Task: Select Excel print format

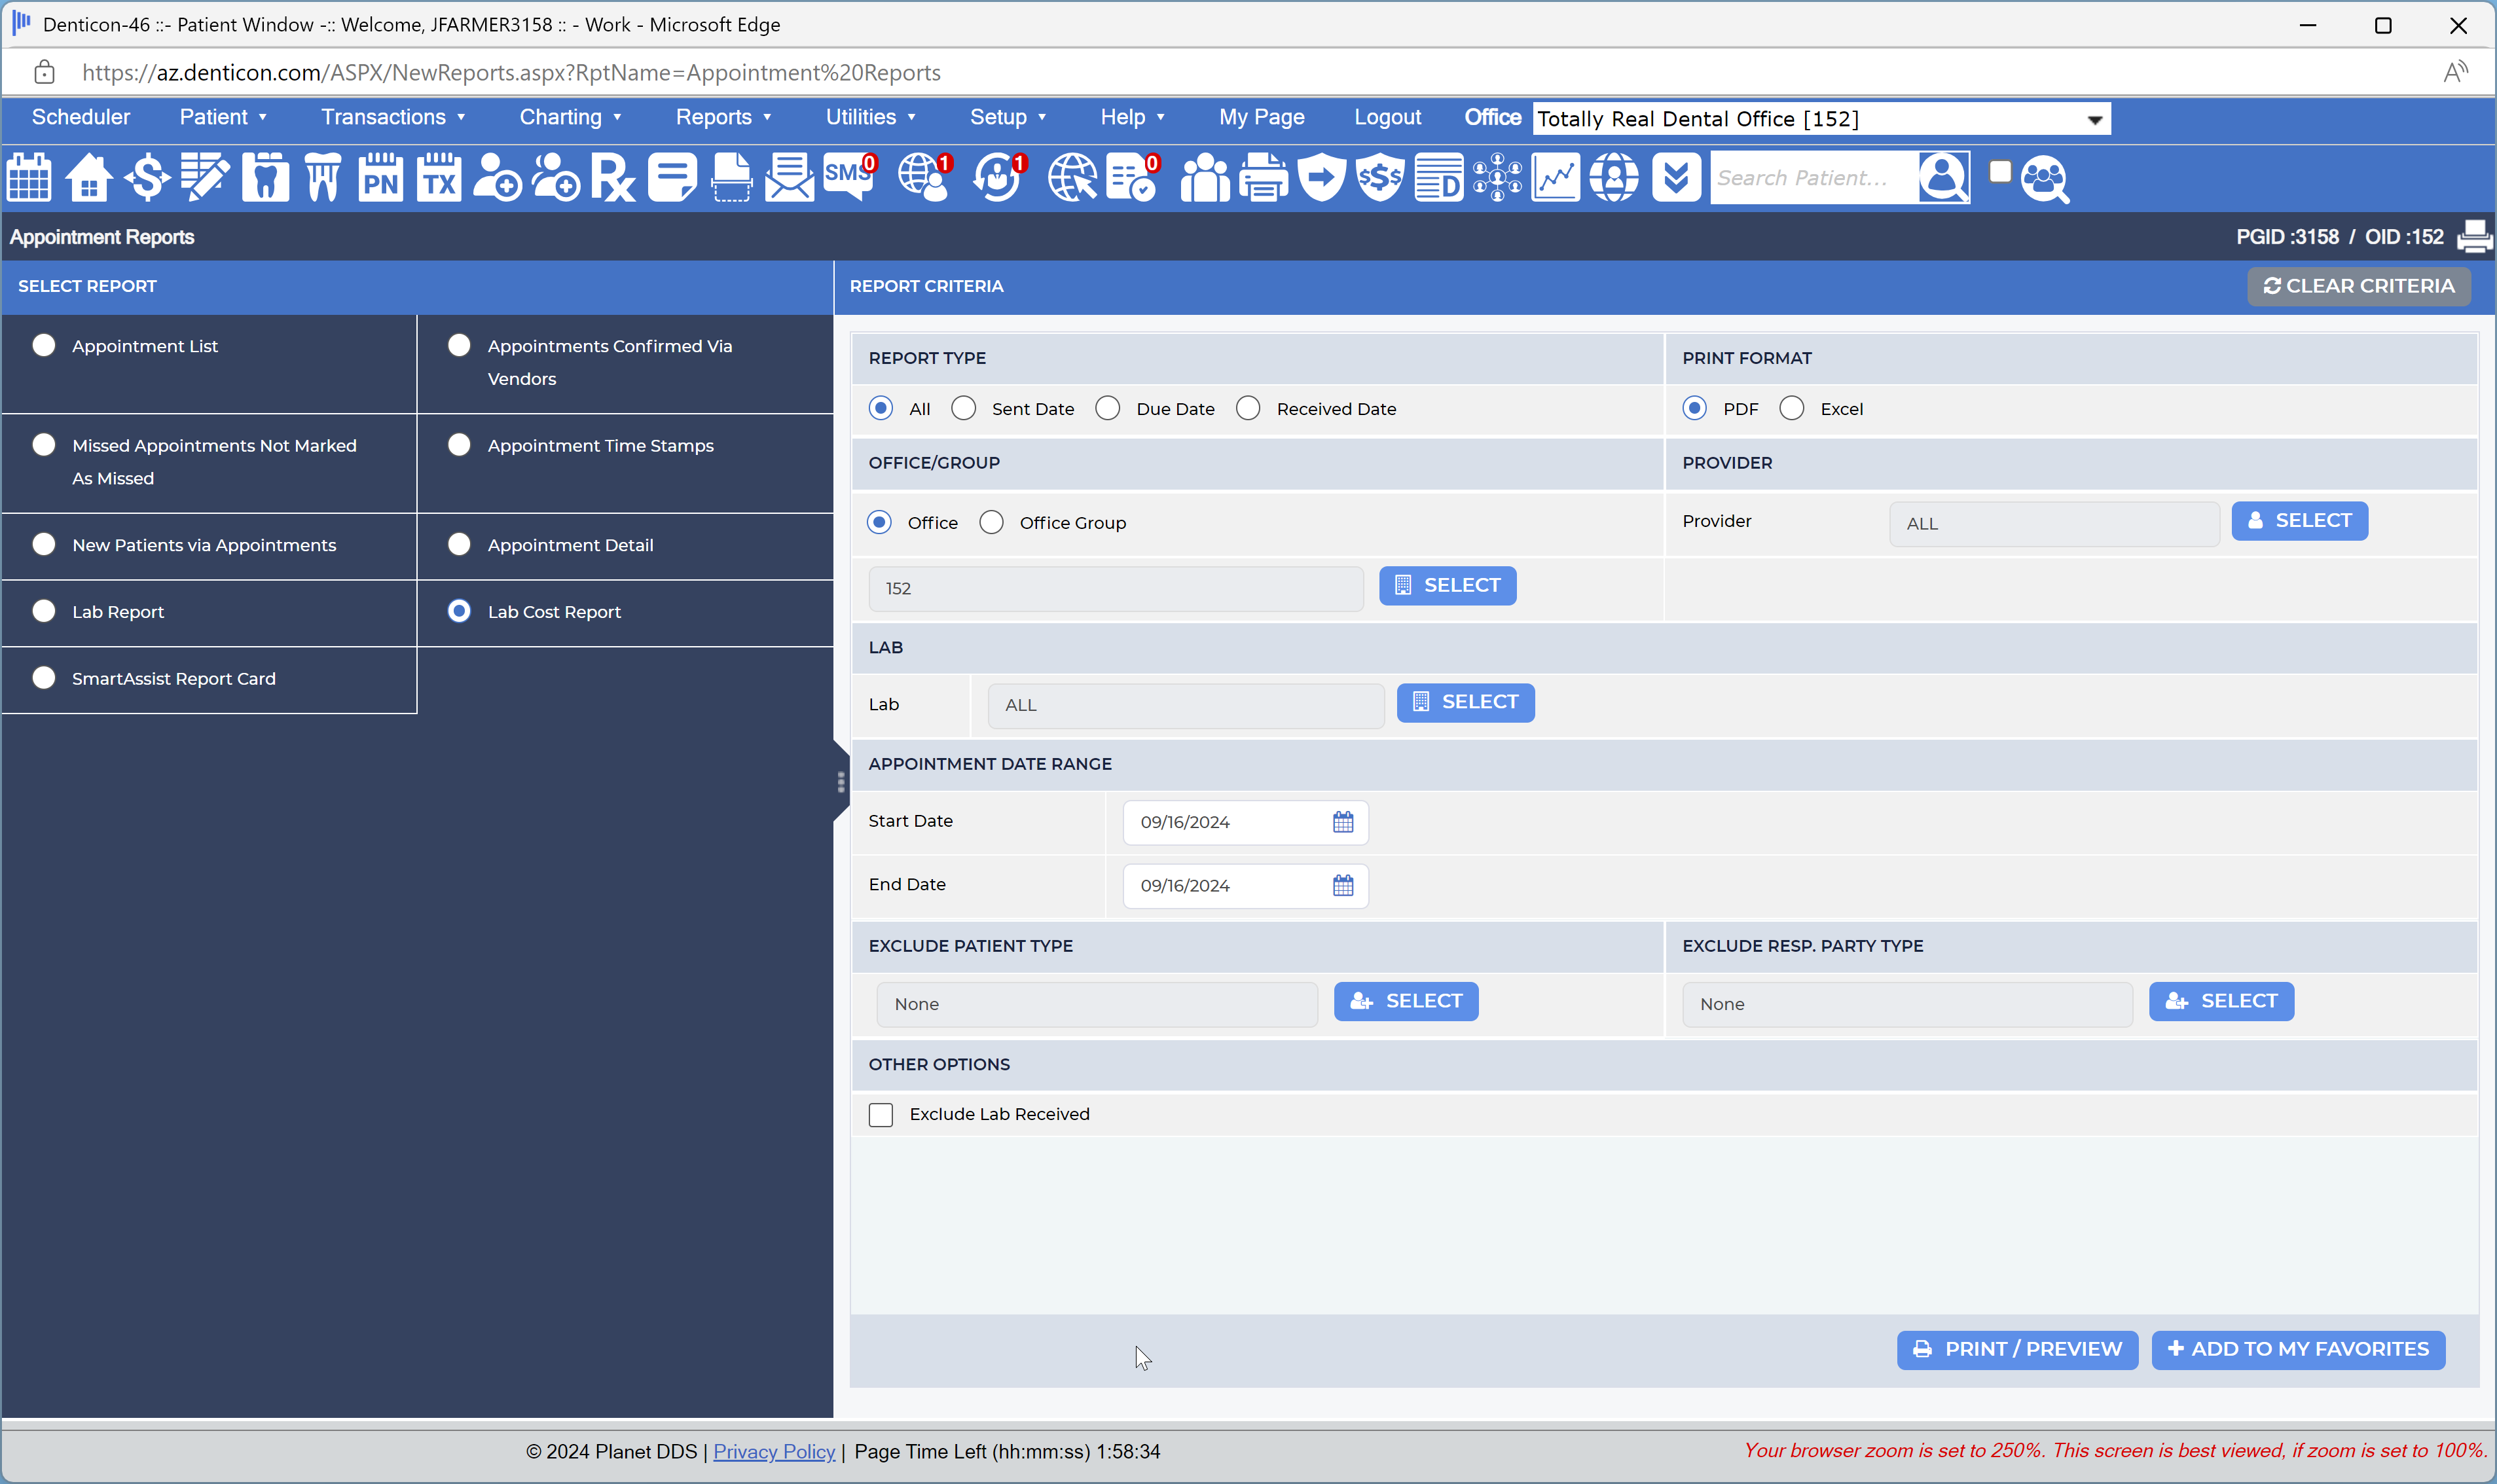Action: pyautogui.click(x=1792, y=408)
